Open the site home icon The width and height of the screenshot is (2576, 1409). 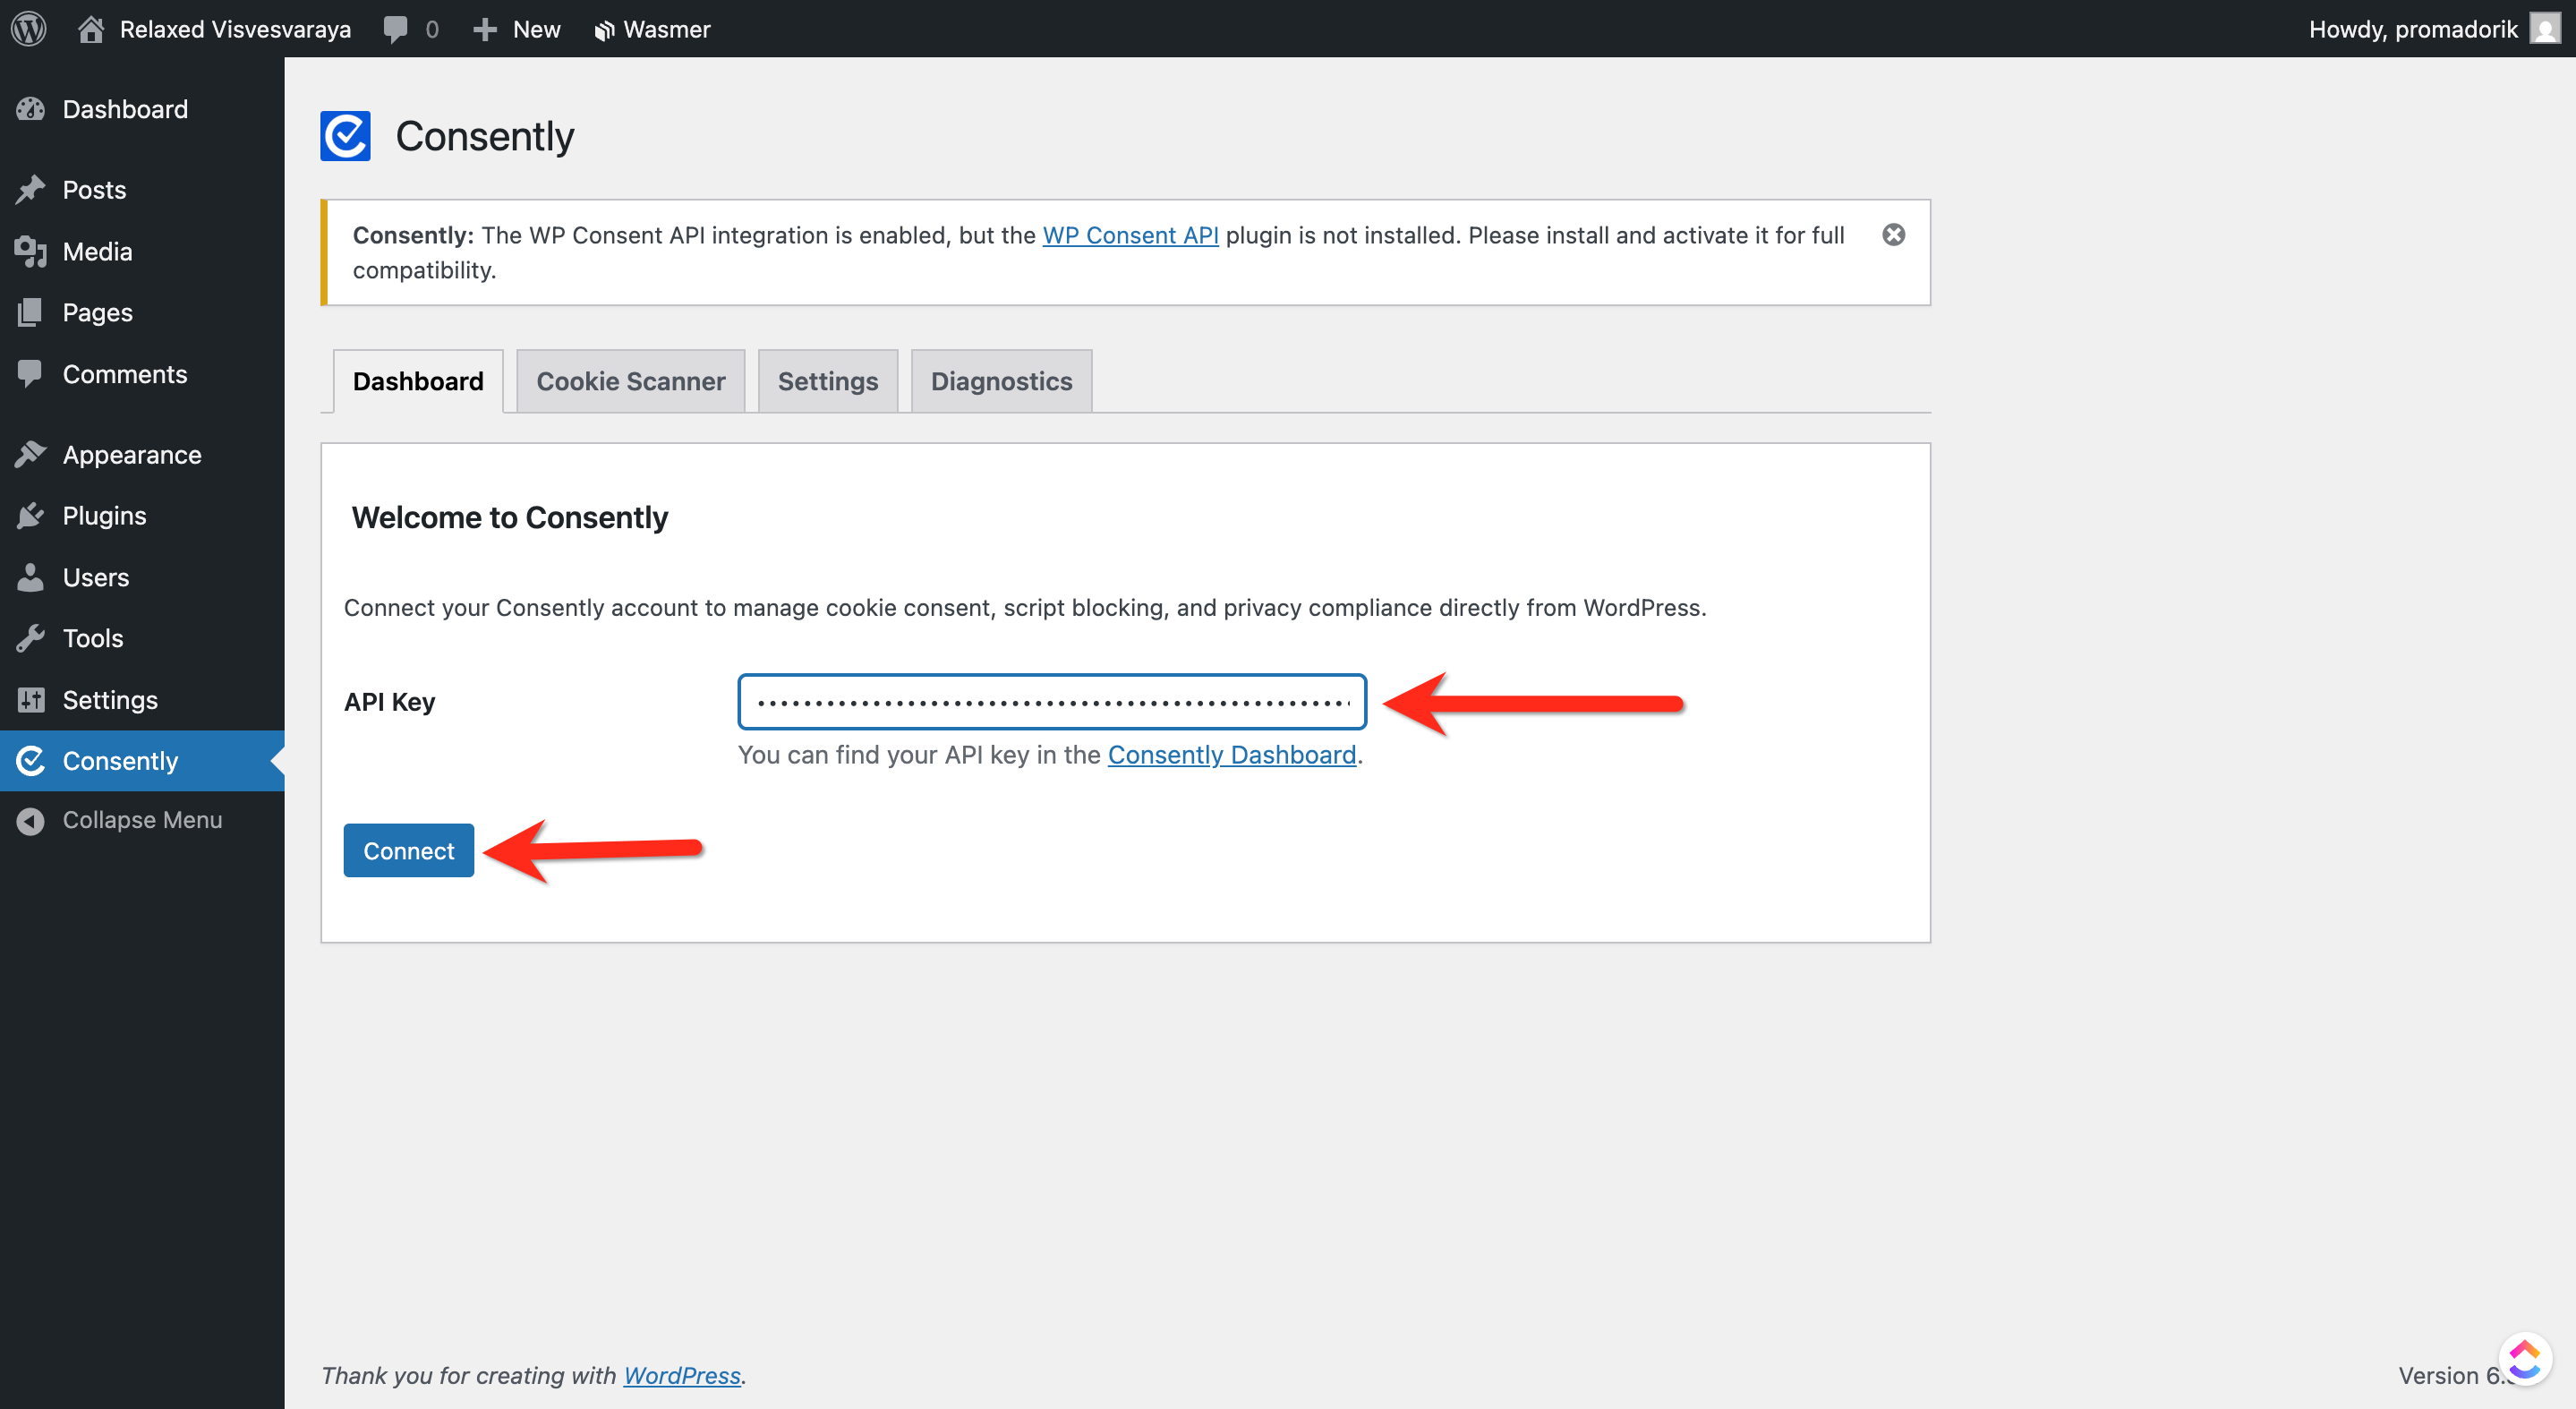[91, 28]
